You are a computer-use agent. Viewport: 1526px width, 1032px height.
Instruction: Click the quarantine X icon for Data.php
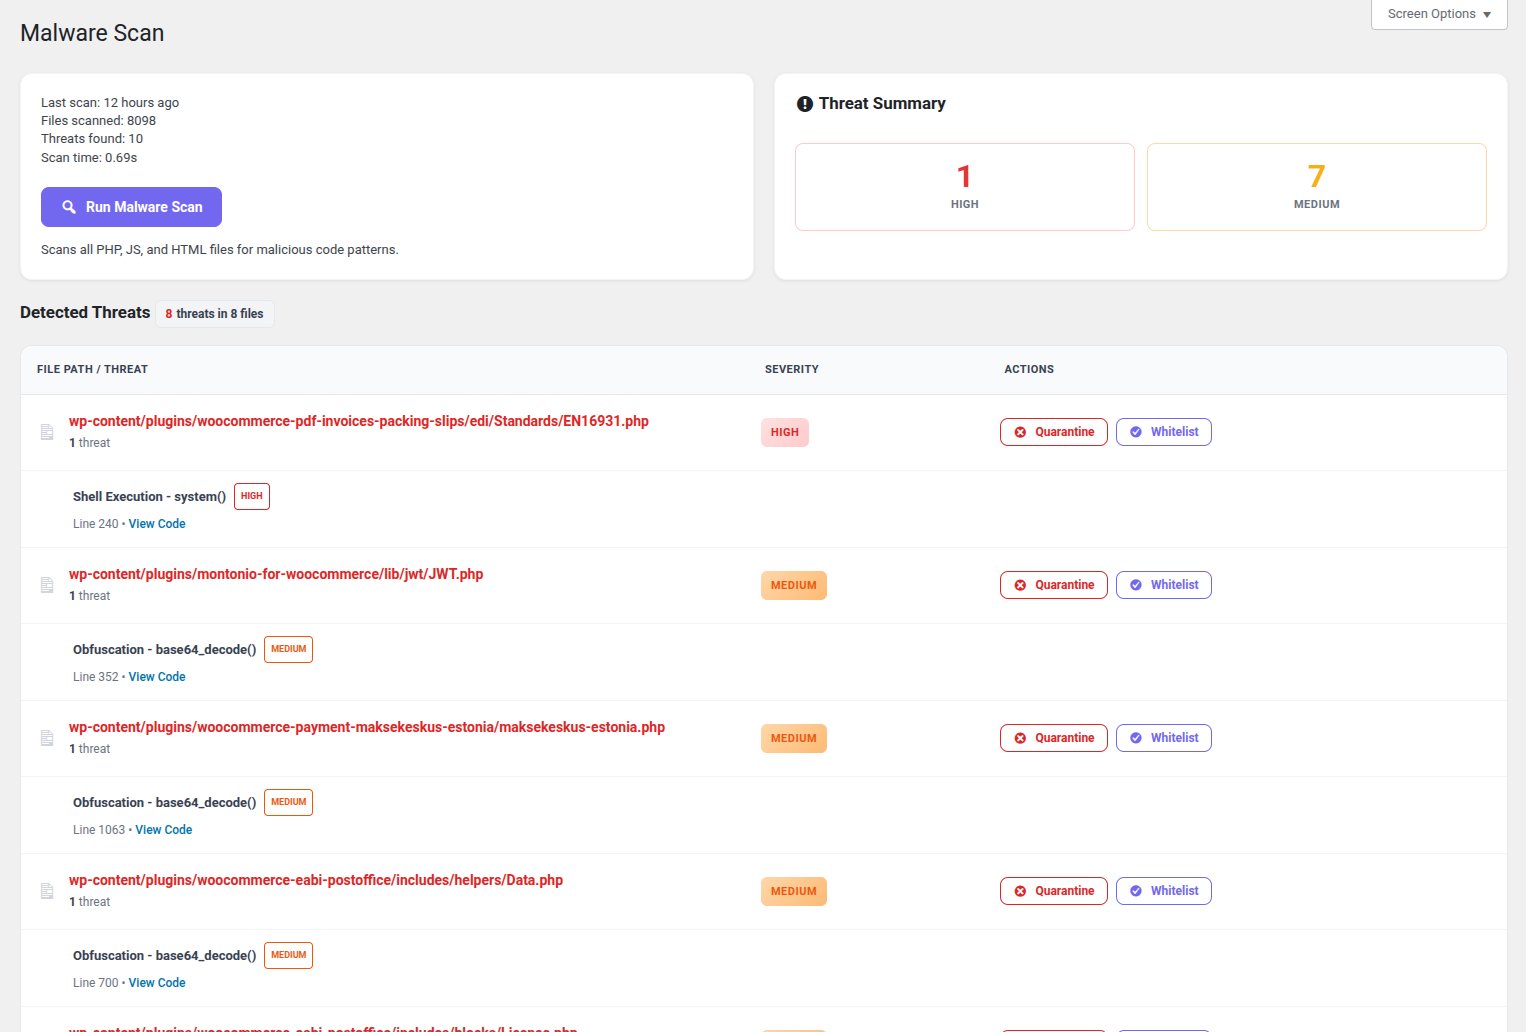[1020, 890]
